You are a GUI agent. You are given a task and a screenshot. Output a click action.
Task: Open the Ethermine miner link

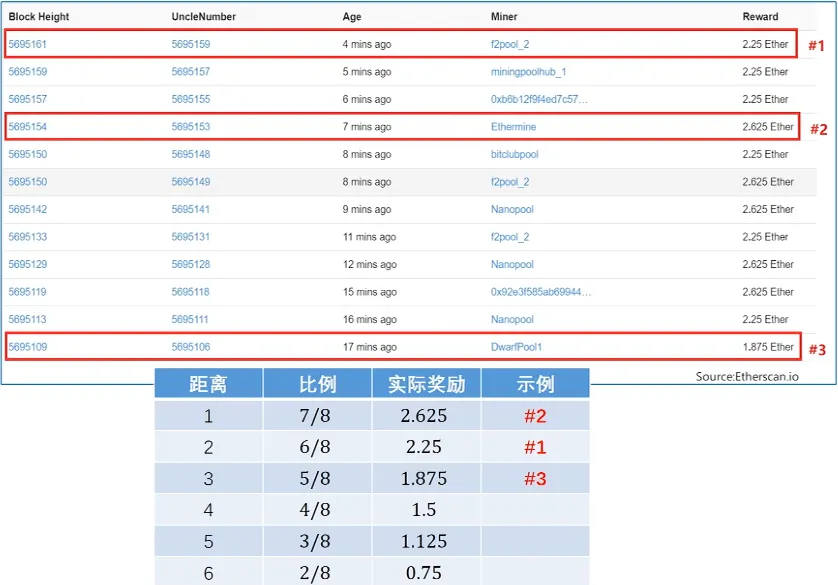click(x=514, y=127)
